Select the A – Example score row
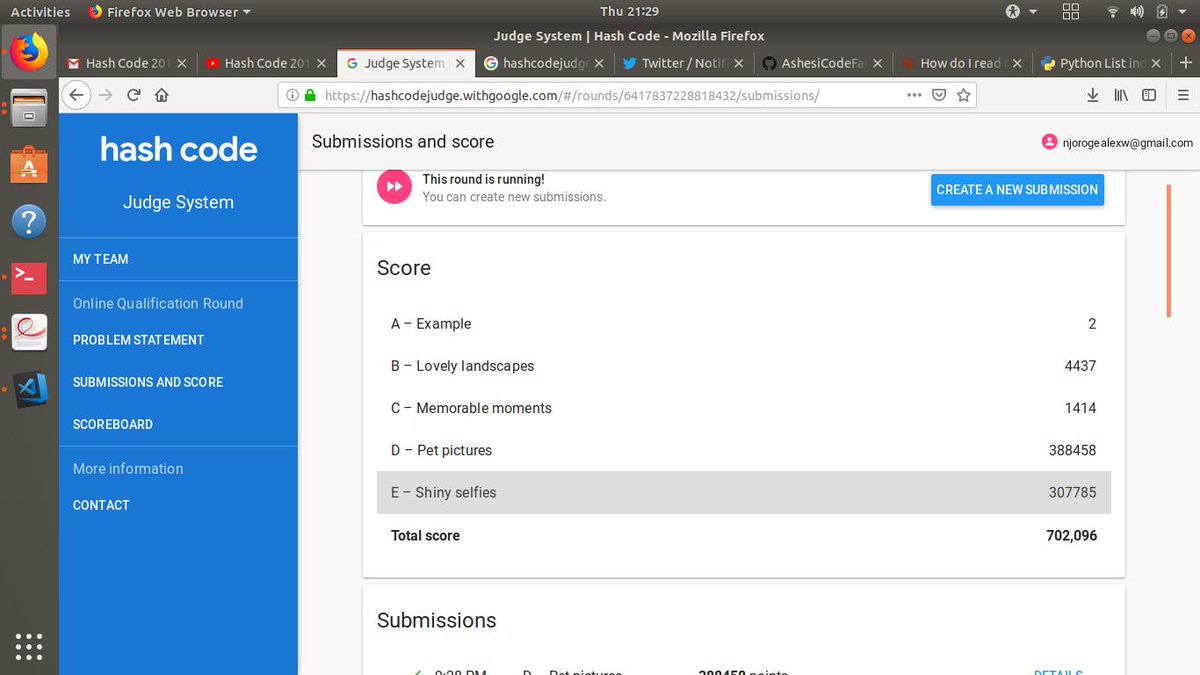1200x675 pixels. (744, 324)
